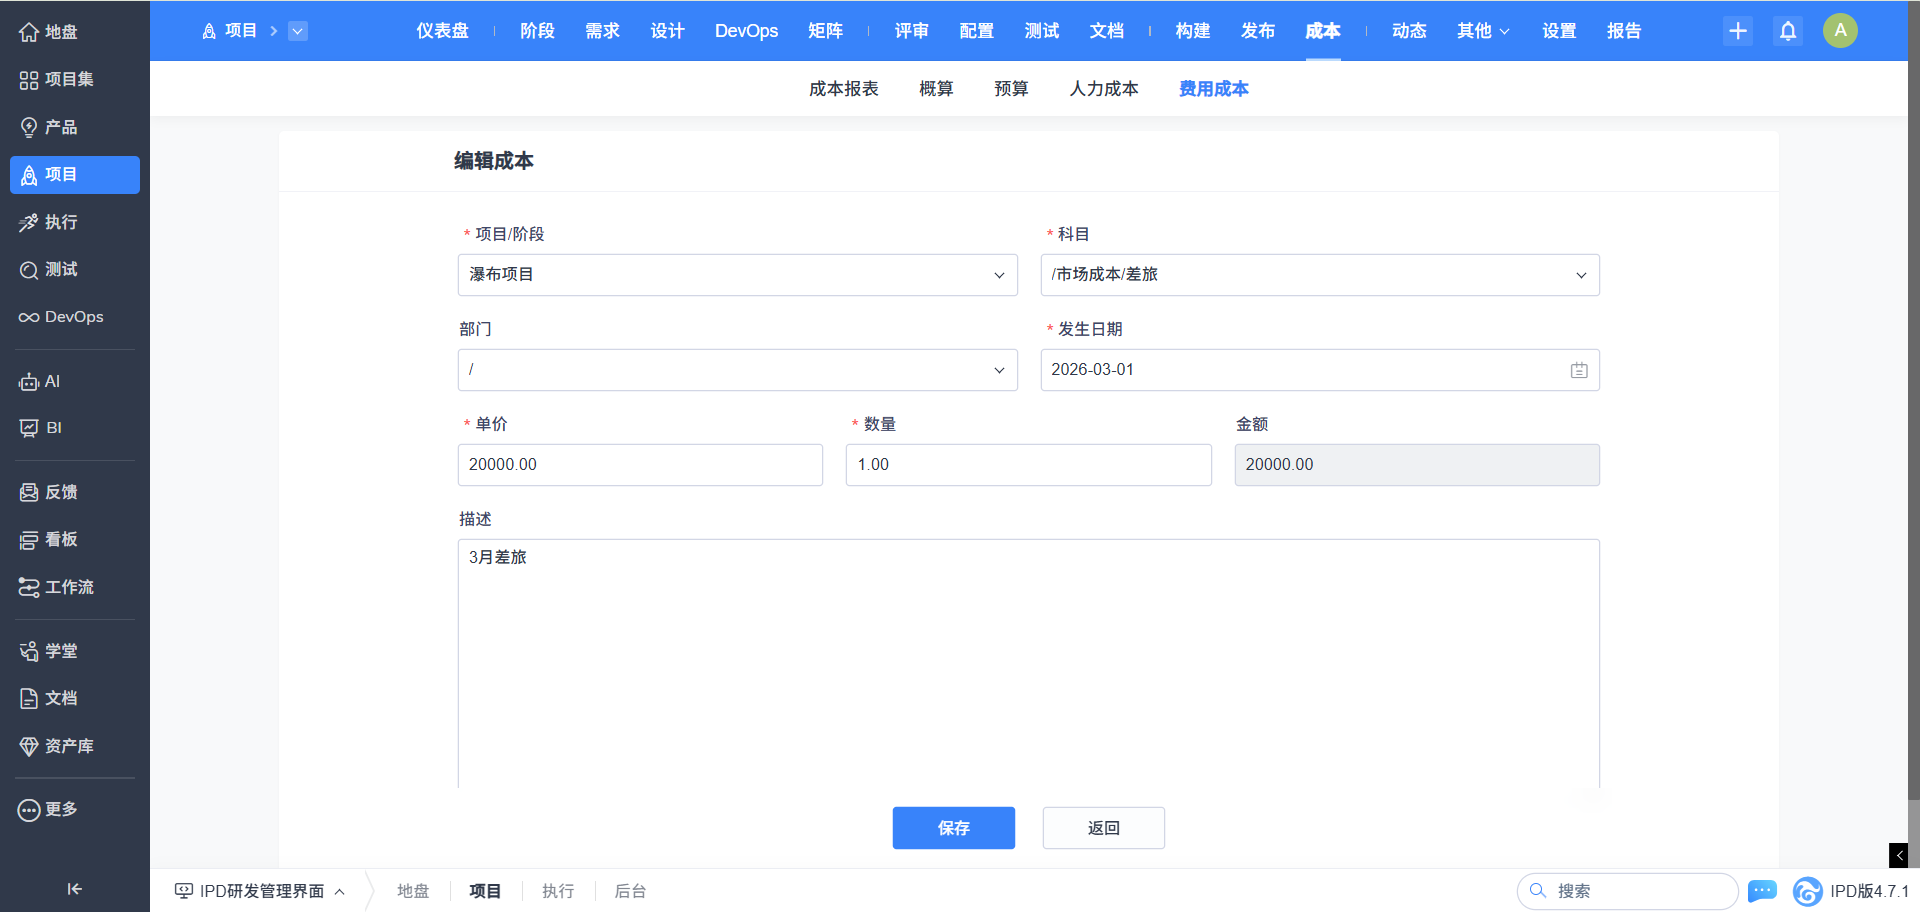Open AI in the sidebar
Screen dimensions: 1920x912
tap(74, 381)
